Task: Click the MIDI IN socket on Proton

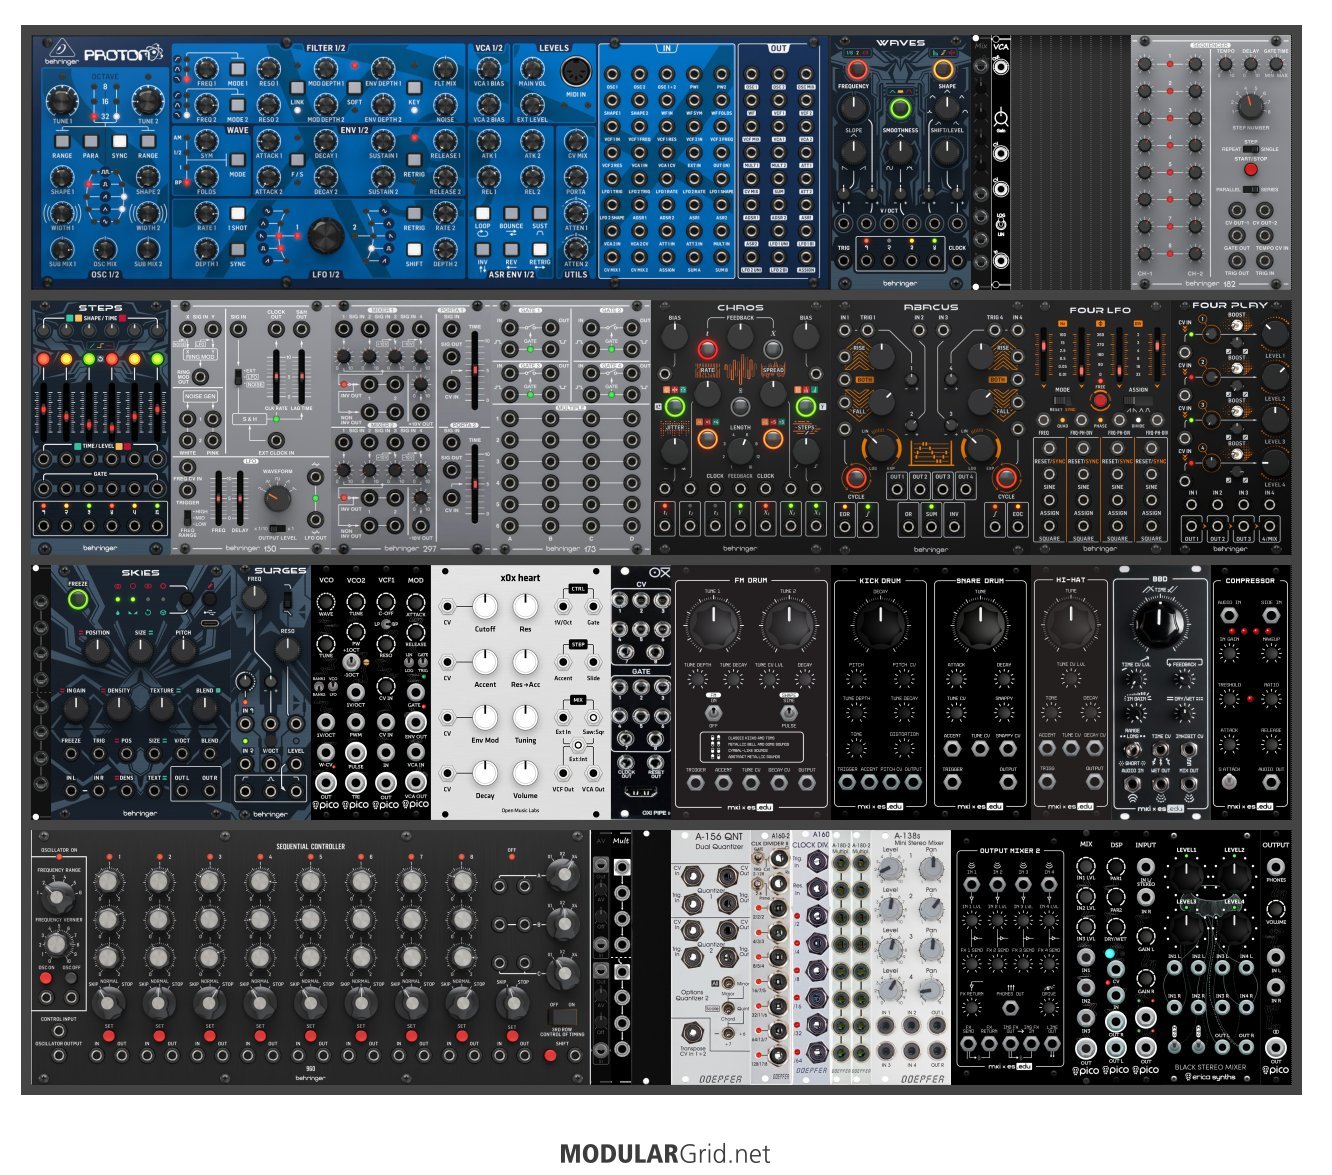Action: 575,73
